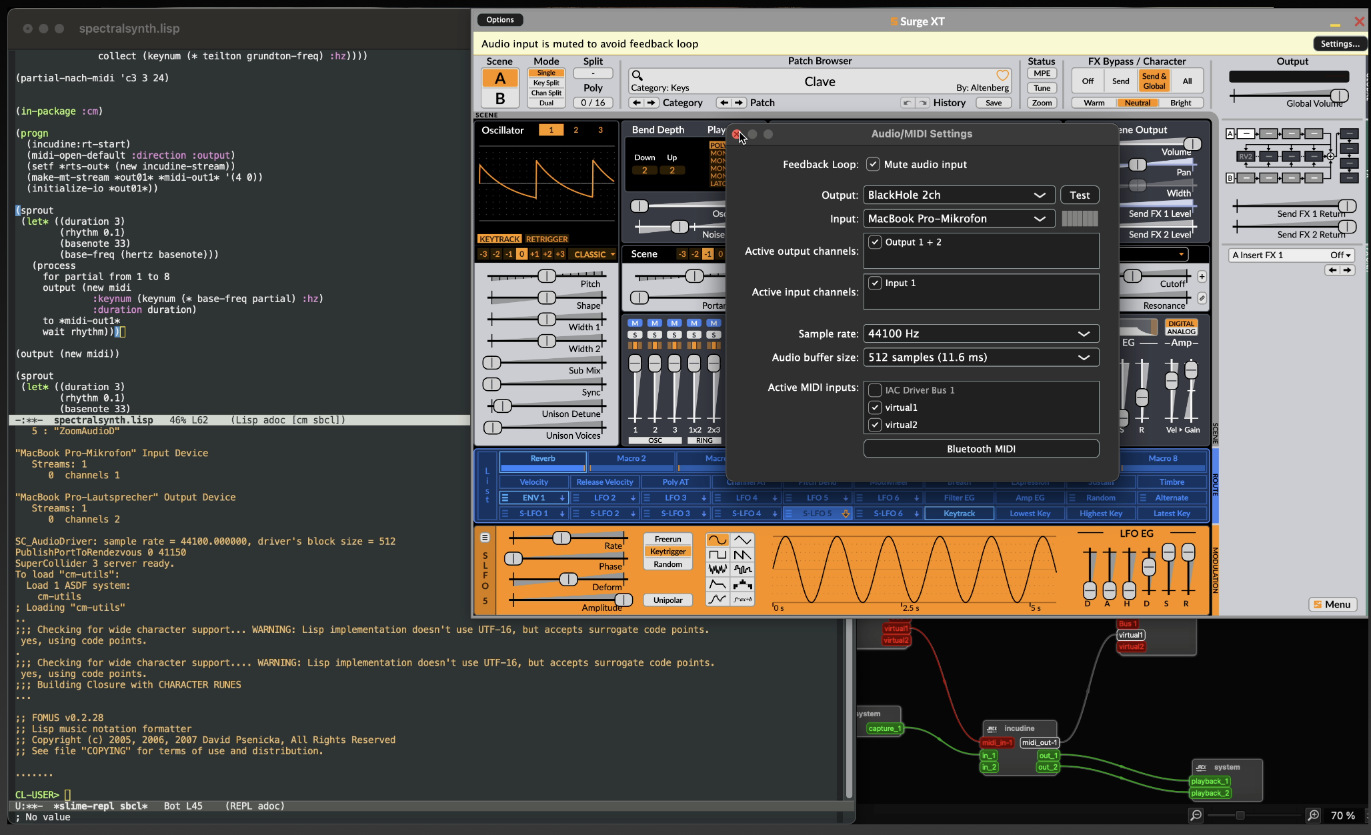
Task: Click the Options button in title bar
Action: (500, 20)
